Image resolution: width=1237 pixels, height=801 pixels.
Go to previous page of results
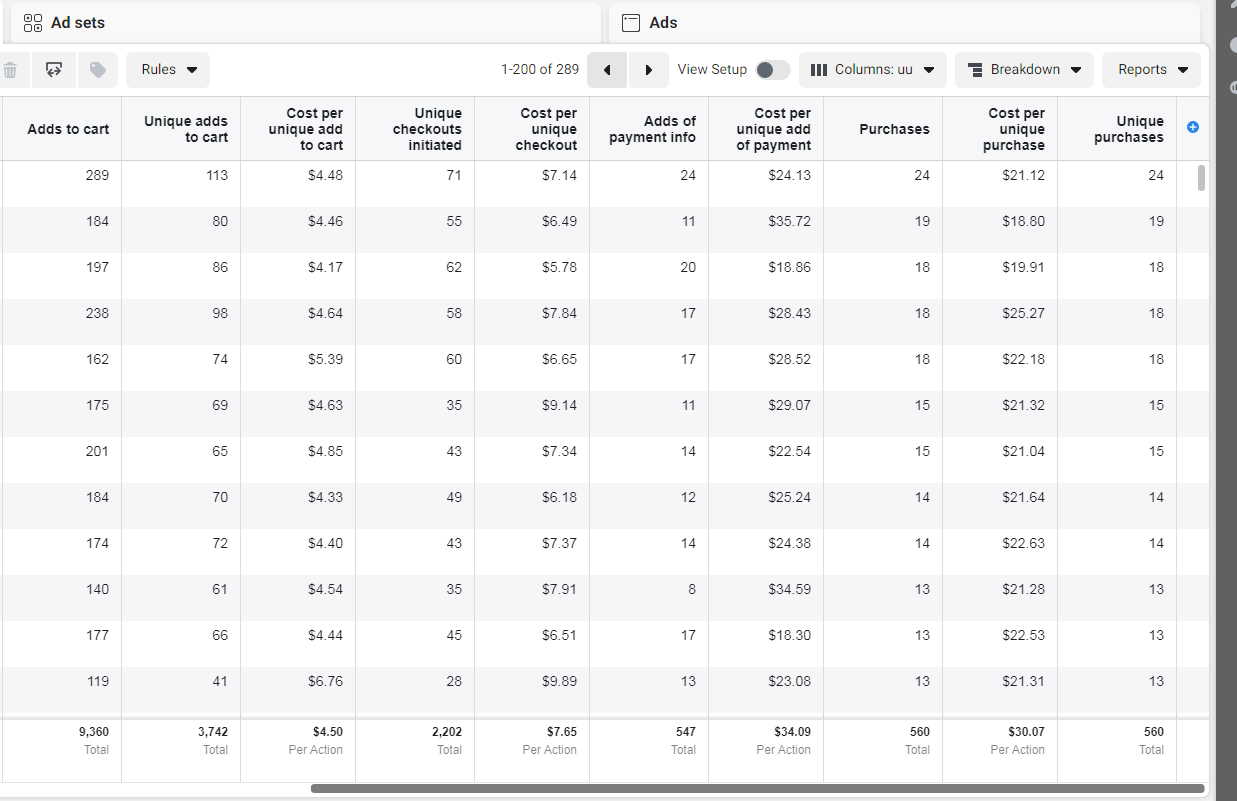pyautogui.click(x=607, y=70)
